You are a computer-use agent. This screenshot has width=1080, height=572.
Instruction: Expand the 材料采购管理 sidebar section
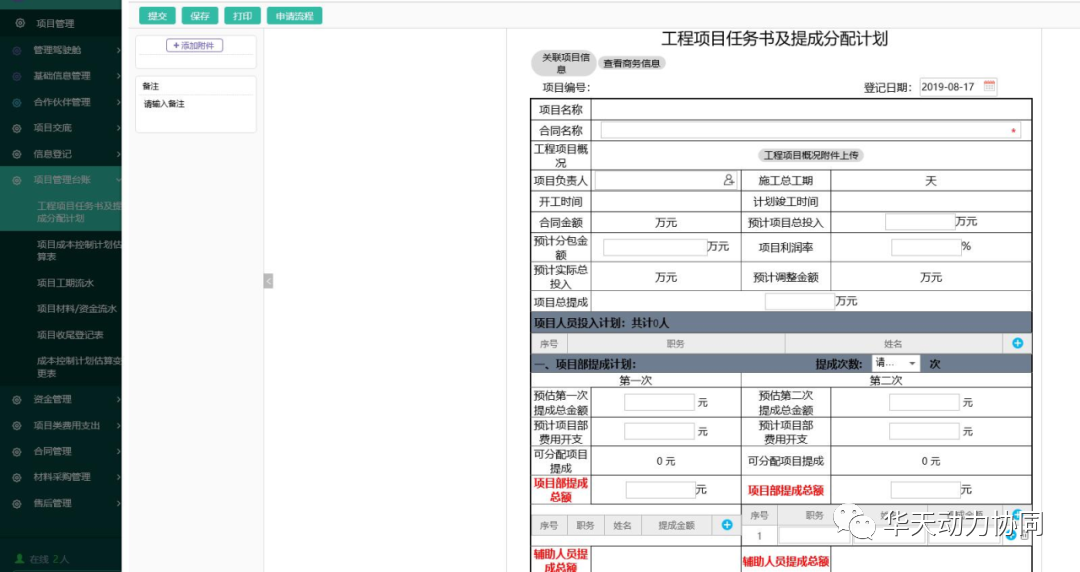coord(61,477)
